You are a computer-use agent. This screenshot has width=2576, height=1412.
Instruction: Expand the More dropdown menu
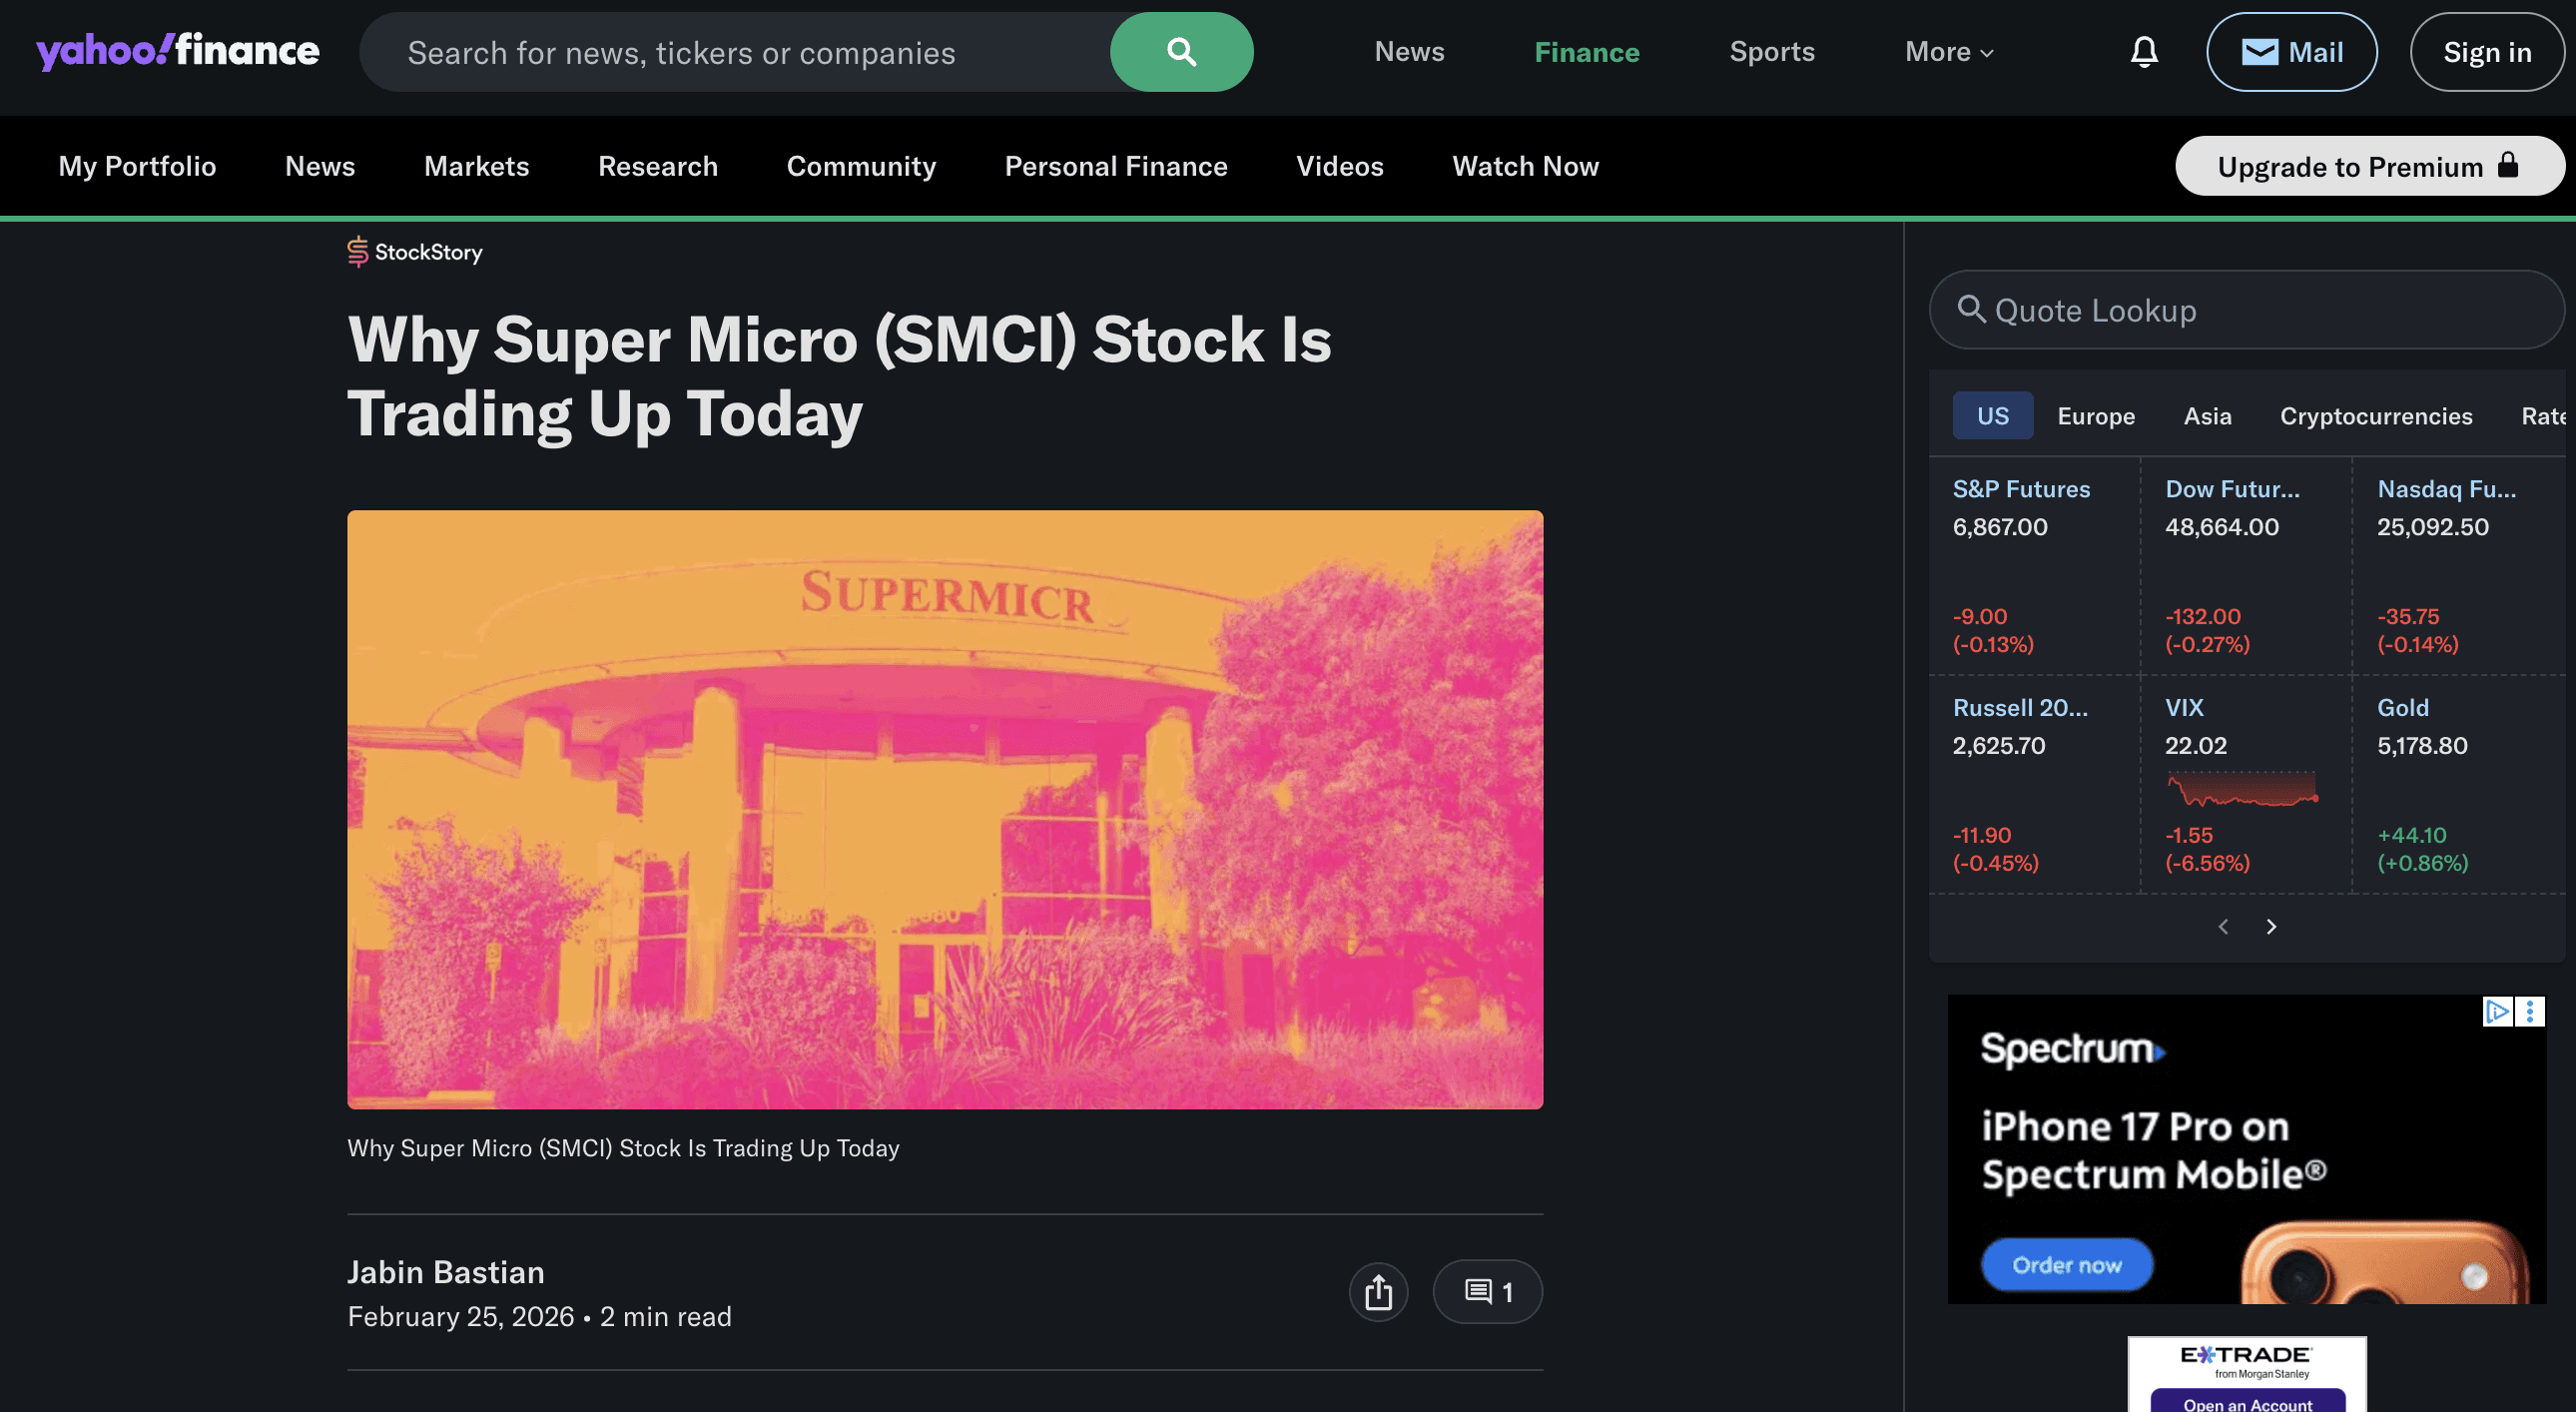point(1949,52)
